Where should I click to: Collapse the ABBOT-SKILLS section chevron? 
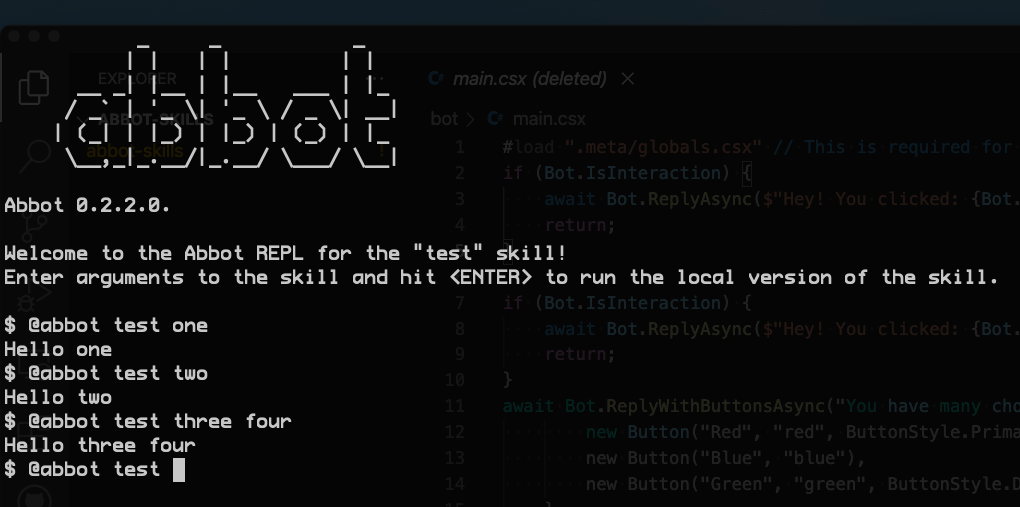(x=81, y=120)
